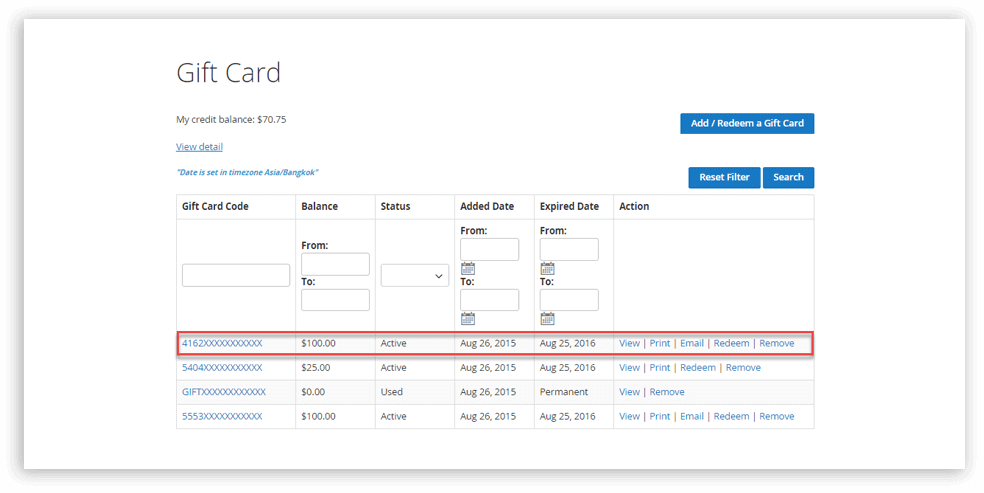Viewport: 984px width, 493px height.
Task: Open calendar picker for Expired Date From
Action: click(547, 268)
